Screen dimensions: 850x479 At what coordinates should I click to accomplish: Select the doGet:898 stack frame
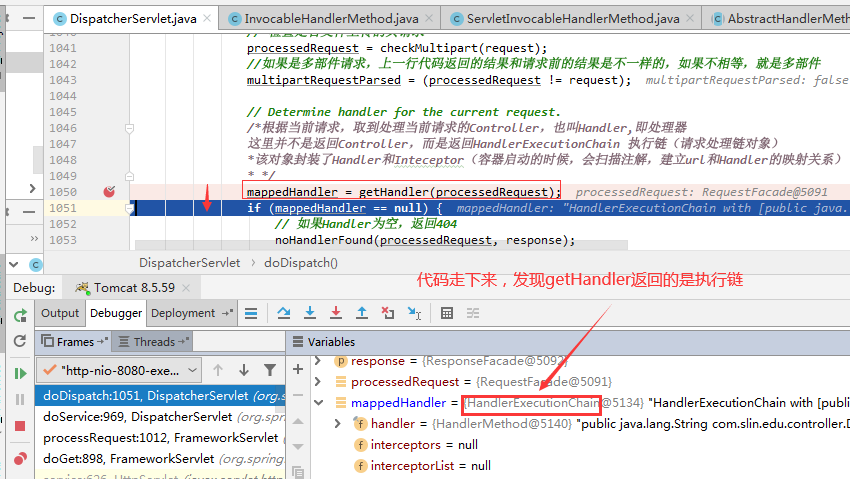click(160, 459)
